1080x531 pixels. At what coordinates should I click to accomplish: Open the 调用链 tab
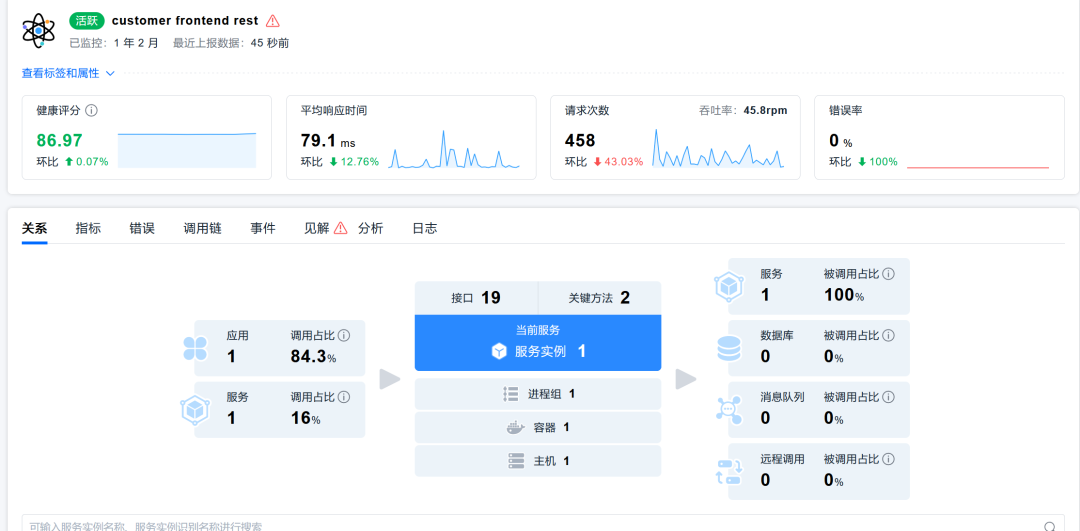(x=202, y=228)
